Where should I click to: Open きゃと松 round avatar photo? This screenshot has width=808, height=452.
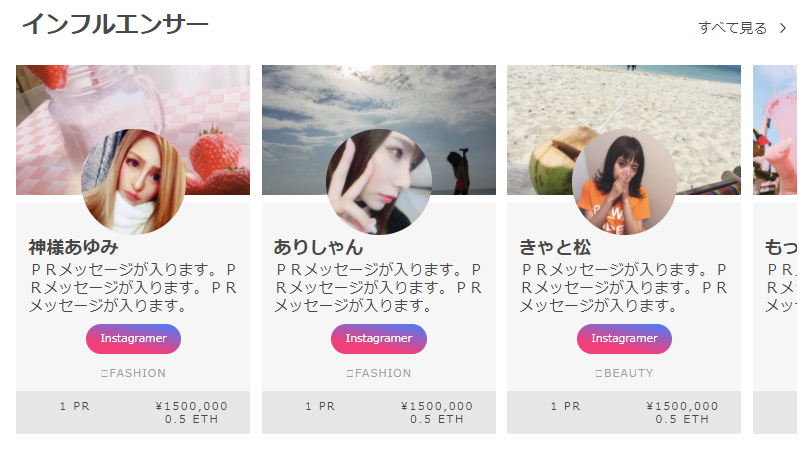[x=624, y=182]
